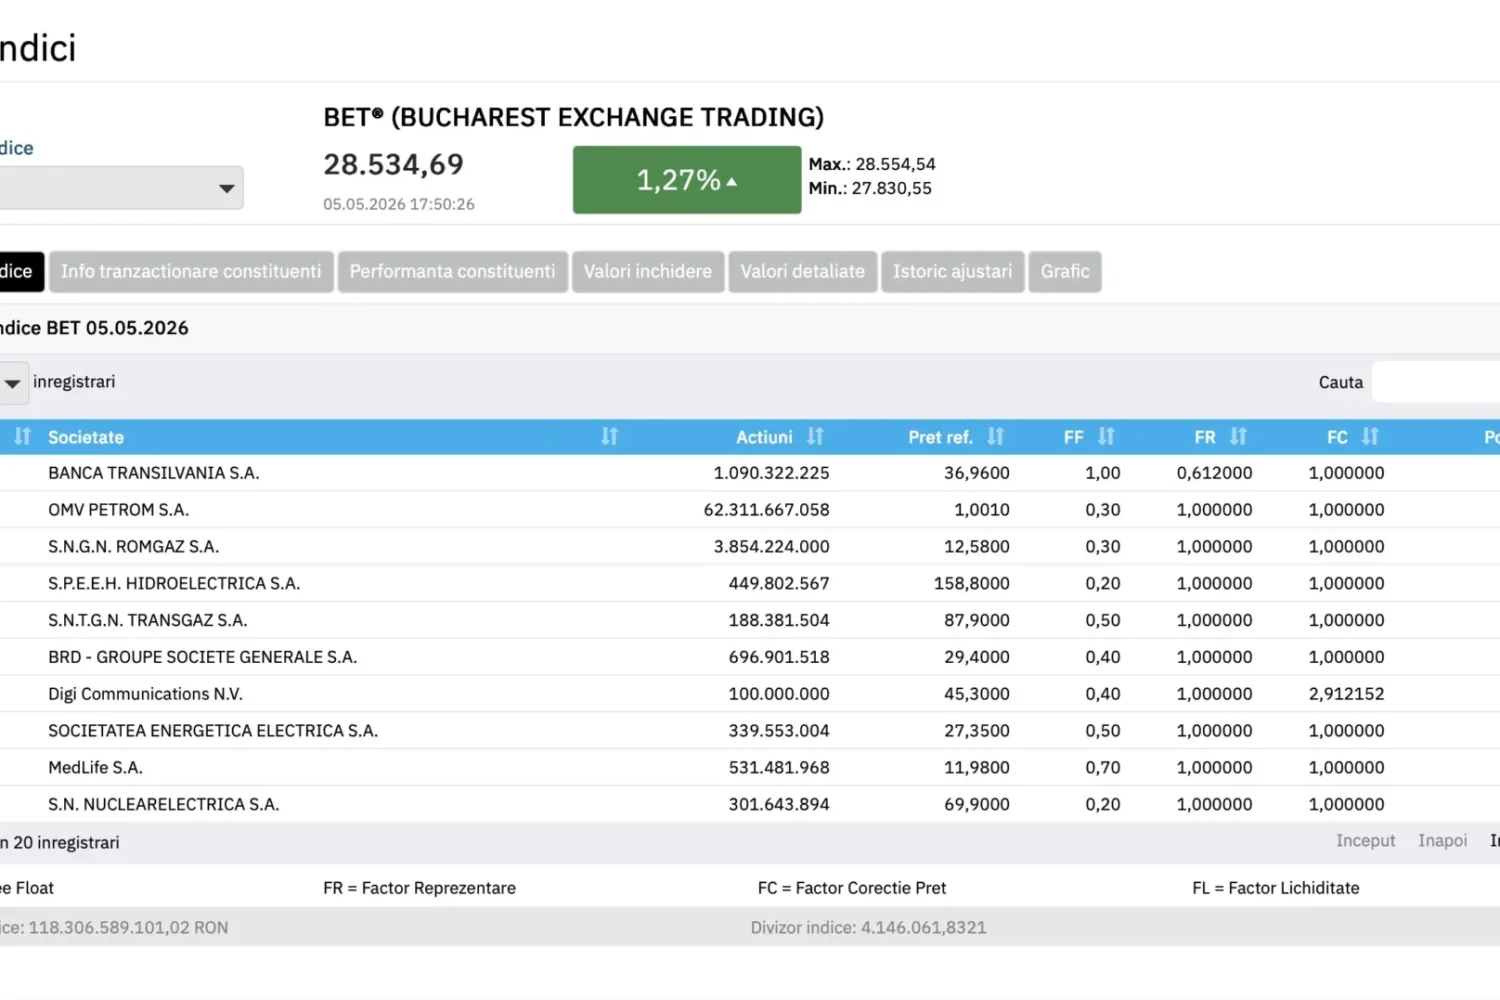The image size is (1500, 1000).
Task: Select the FC value 2,912152
Action: [1347, 694]
